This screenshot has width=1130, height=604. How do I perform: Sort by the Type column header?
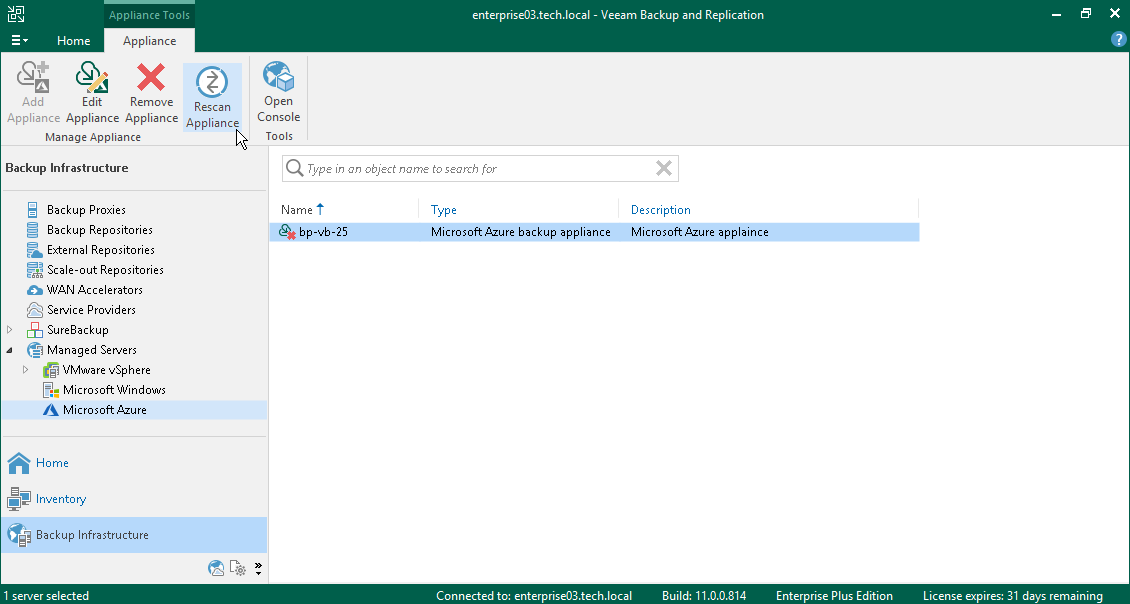[444, 210]
